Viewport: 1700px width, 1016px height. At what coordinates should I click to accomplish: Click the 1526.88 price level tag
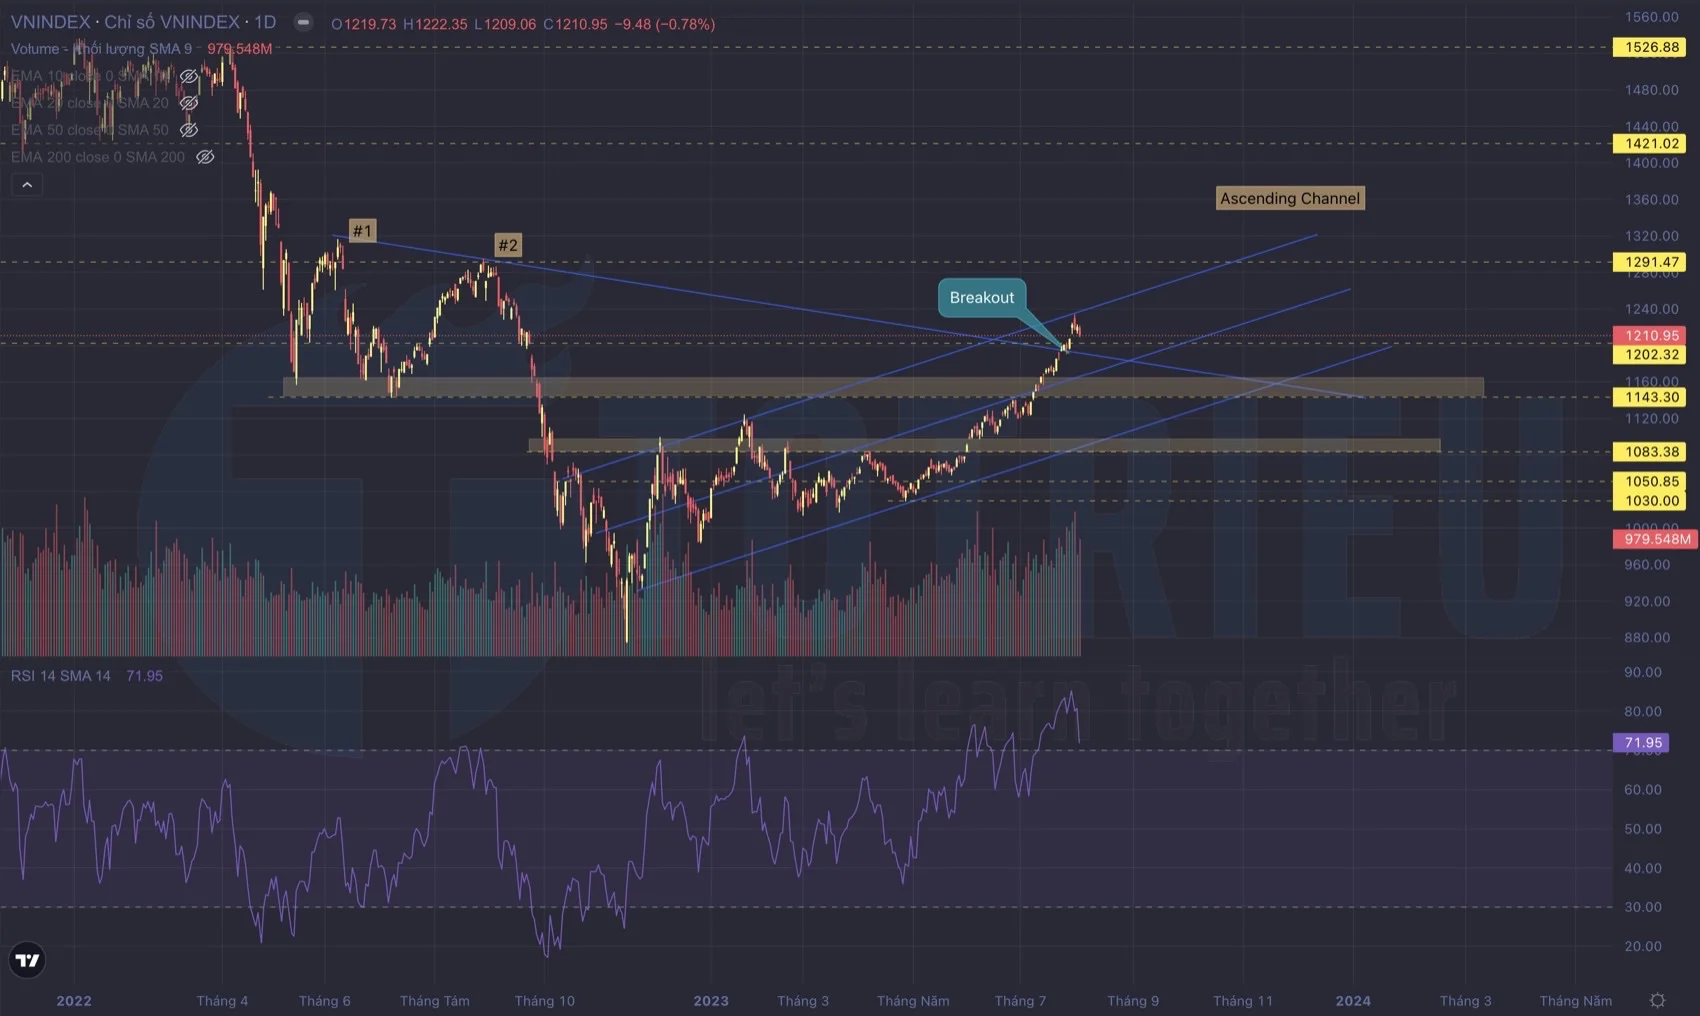point(1650,47)
